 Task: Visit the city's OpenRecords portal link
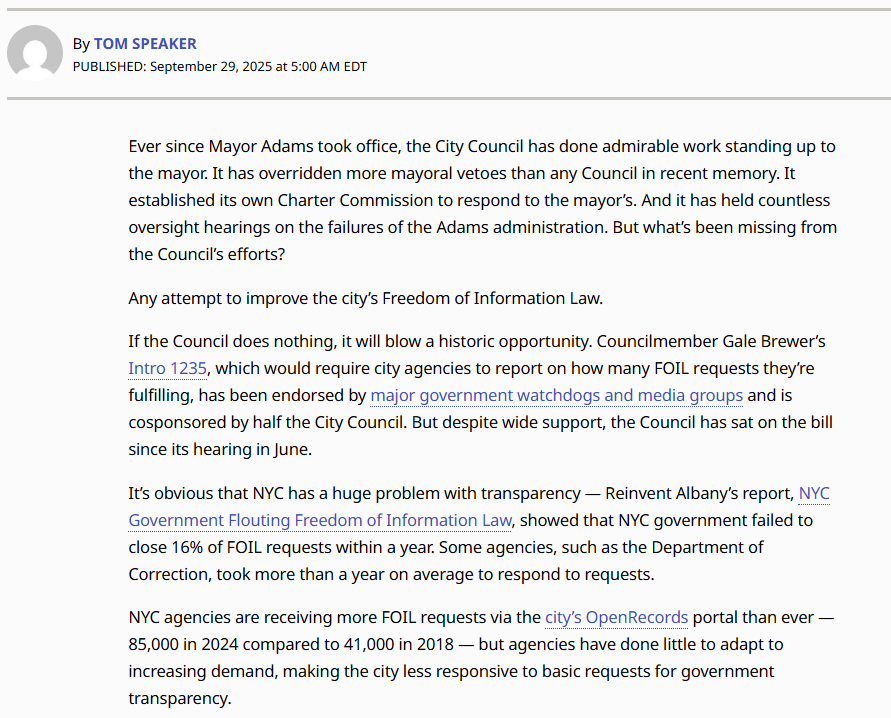[x=616, y=617]
